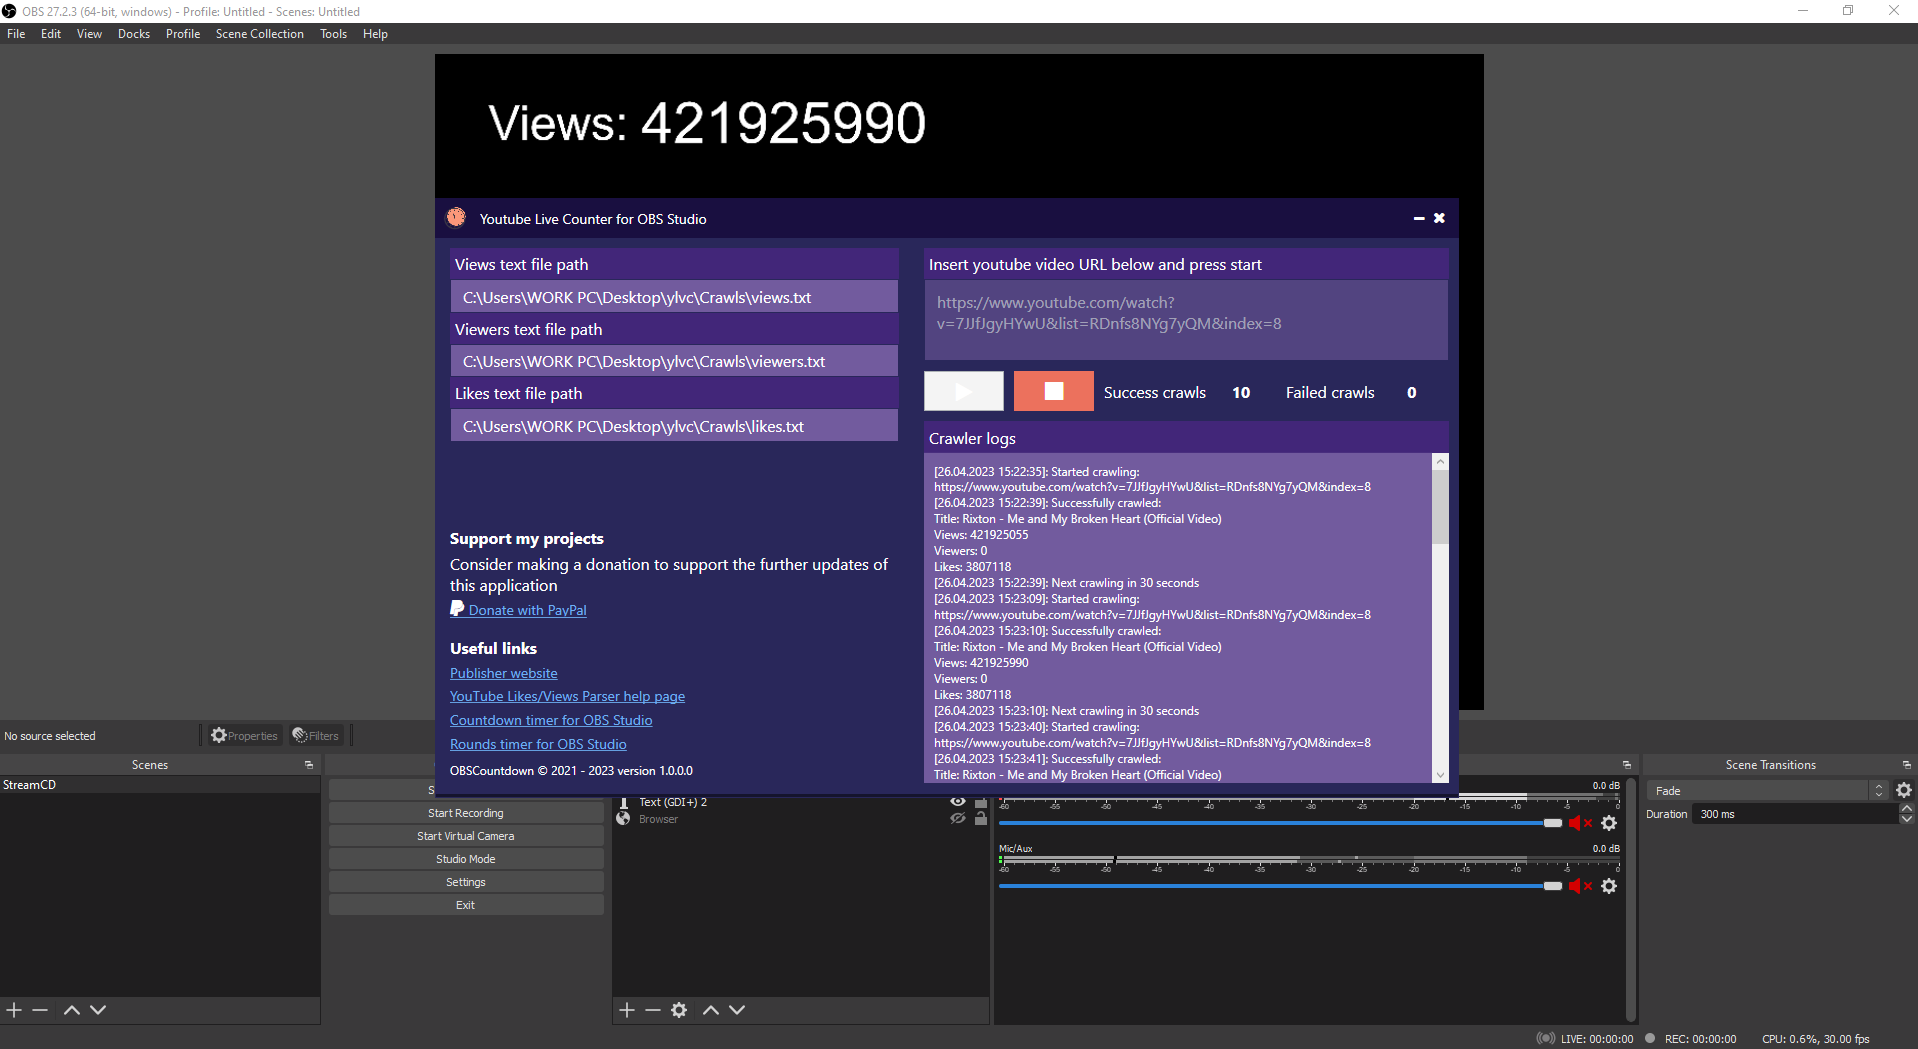This screenshot has height=1049, width=1918.
Task: Click the Youtube Live Counter app logo
Action: click(456, 217)
